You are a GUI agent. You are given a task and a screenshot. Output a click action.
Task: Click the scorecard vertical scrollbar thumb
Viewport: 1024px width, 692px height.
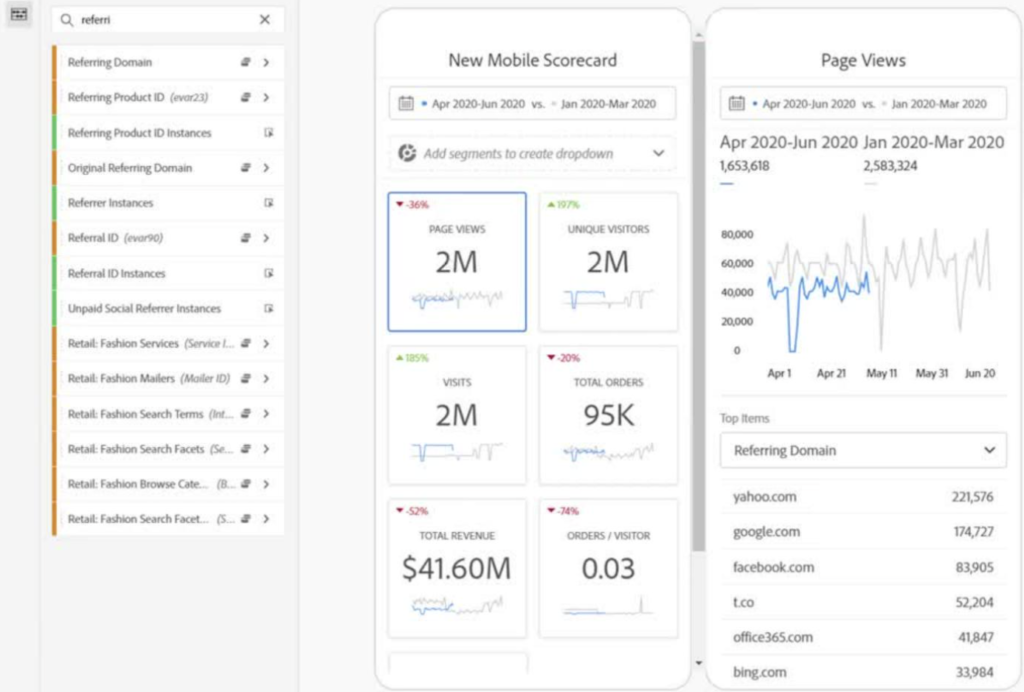pyautogui.click(x=699, y=297)
